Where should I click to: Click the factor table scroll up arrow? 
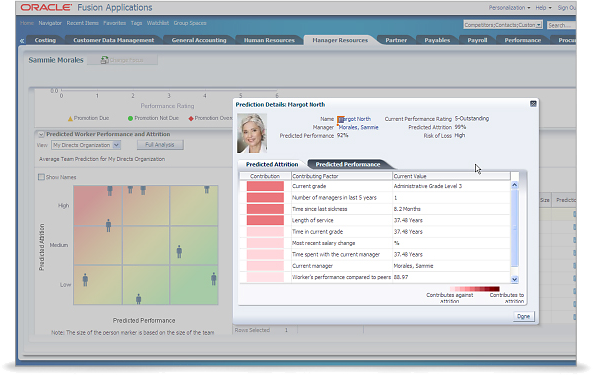click(x=514, y=185)
